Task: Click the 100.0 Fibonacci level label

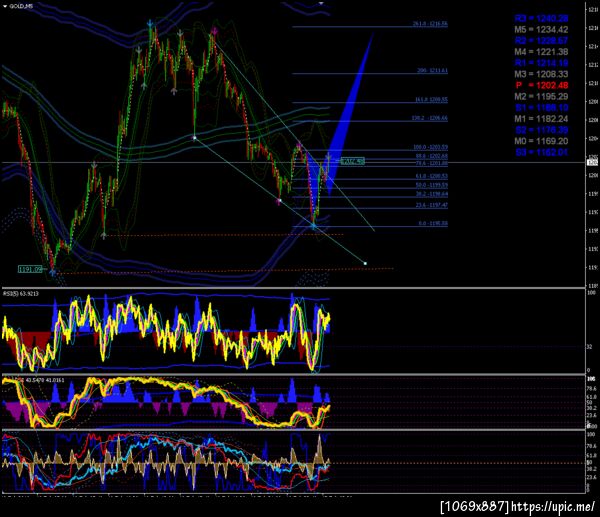Action: pos(430,147)
